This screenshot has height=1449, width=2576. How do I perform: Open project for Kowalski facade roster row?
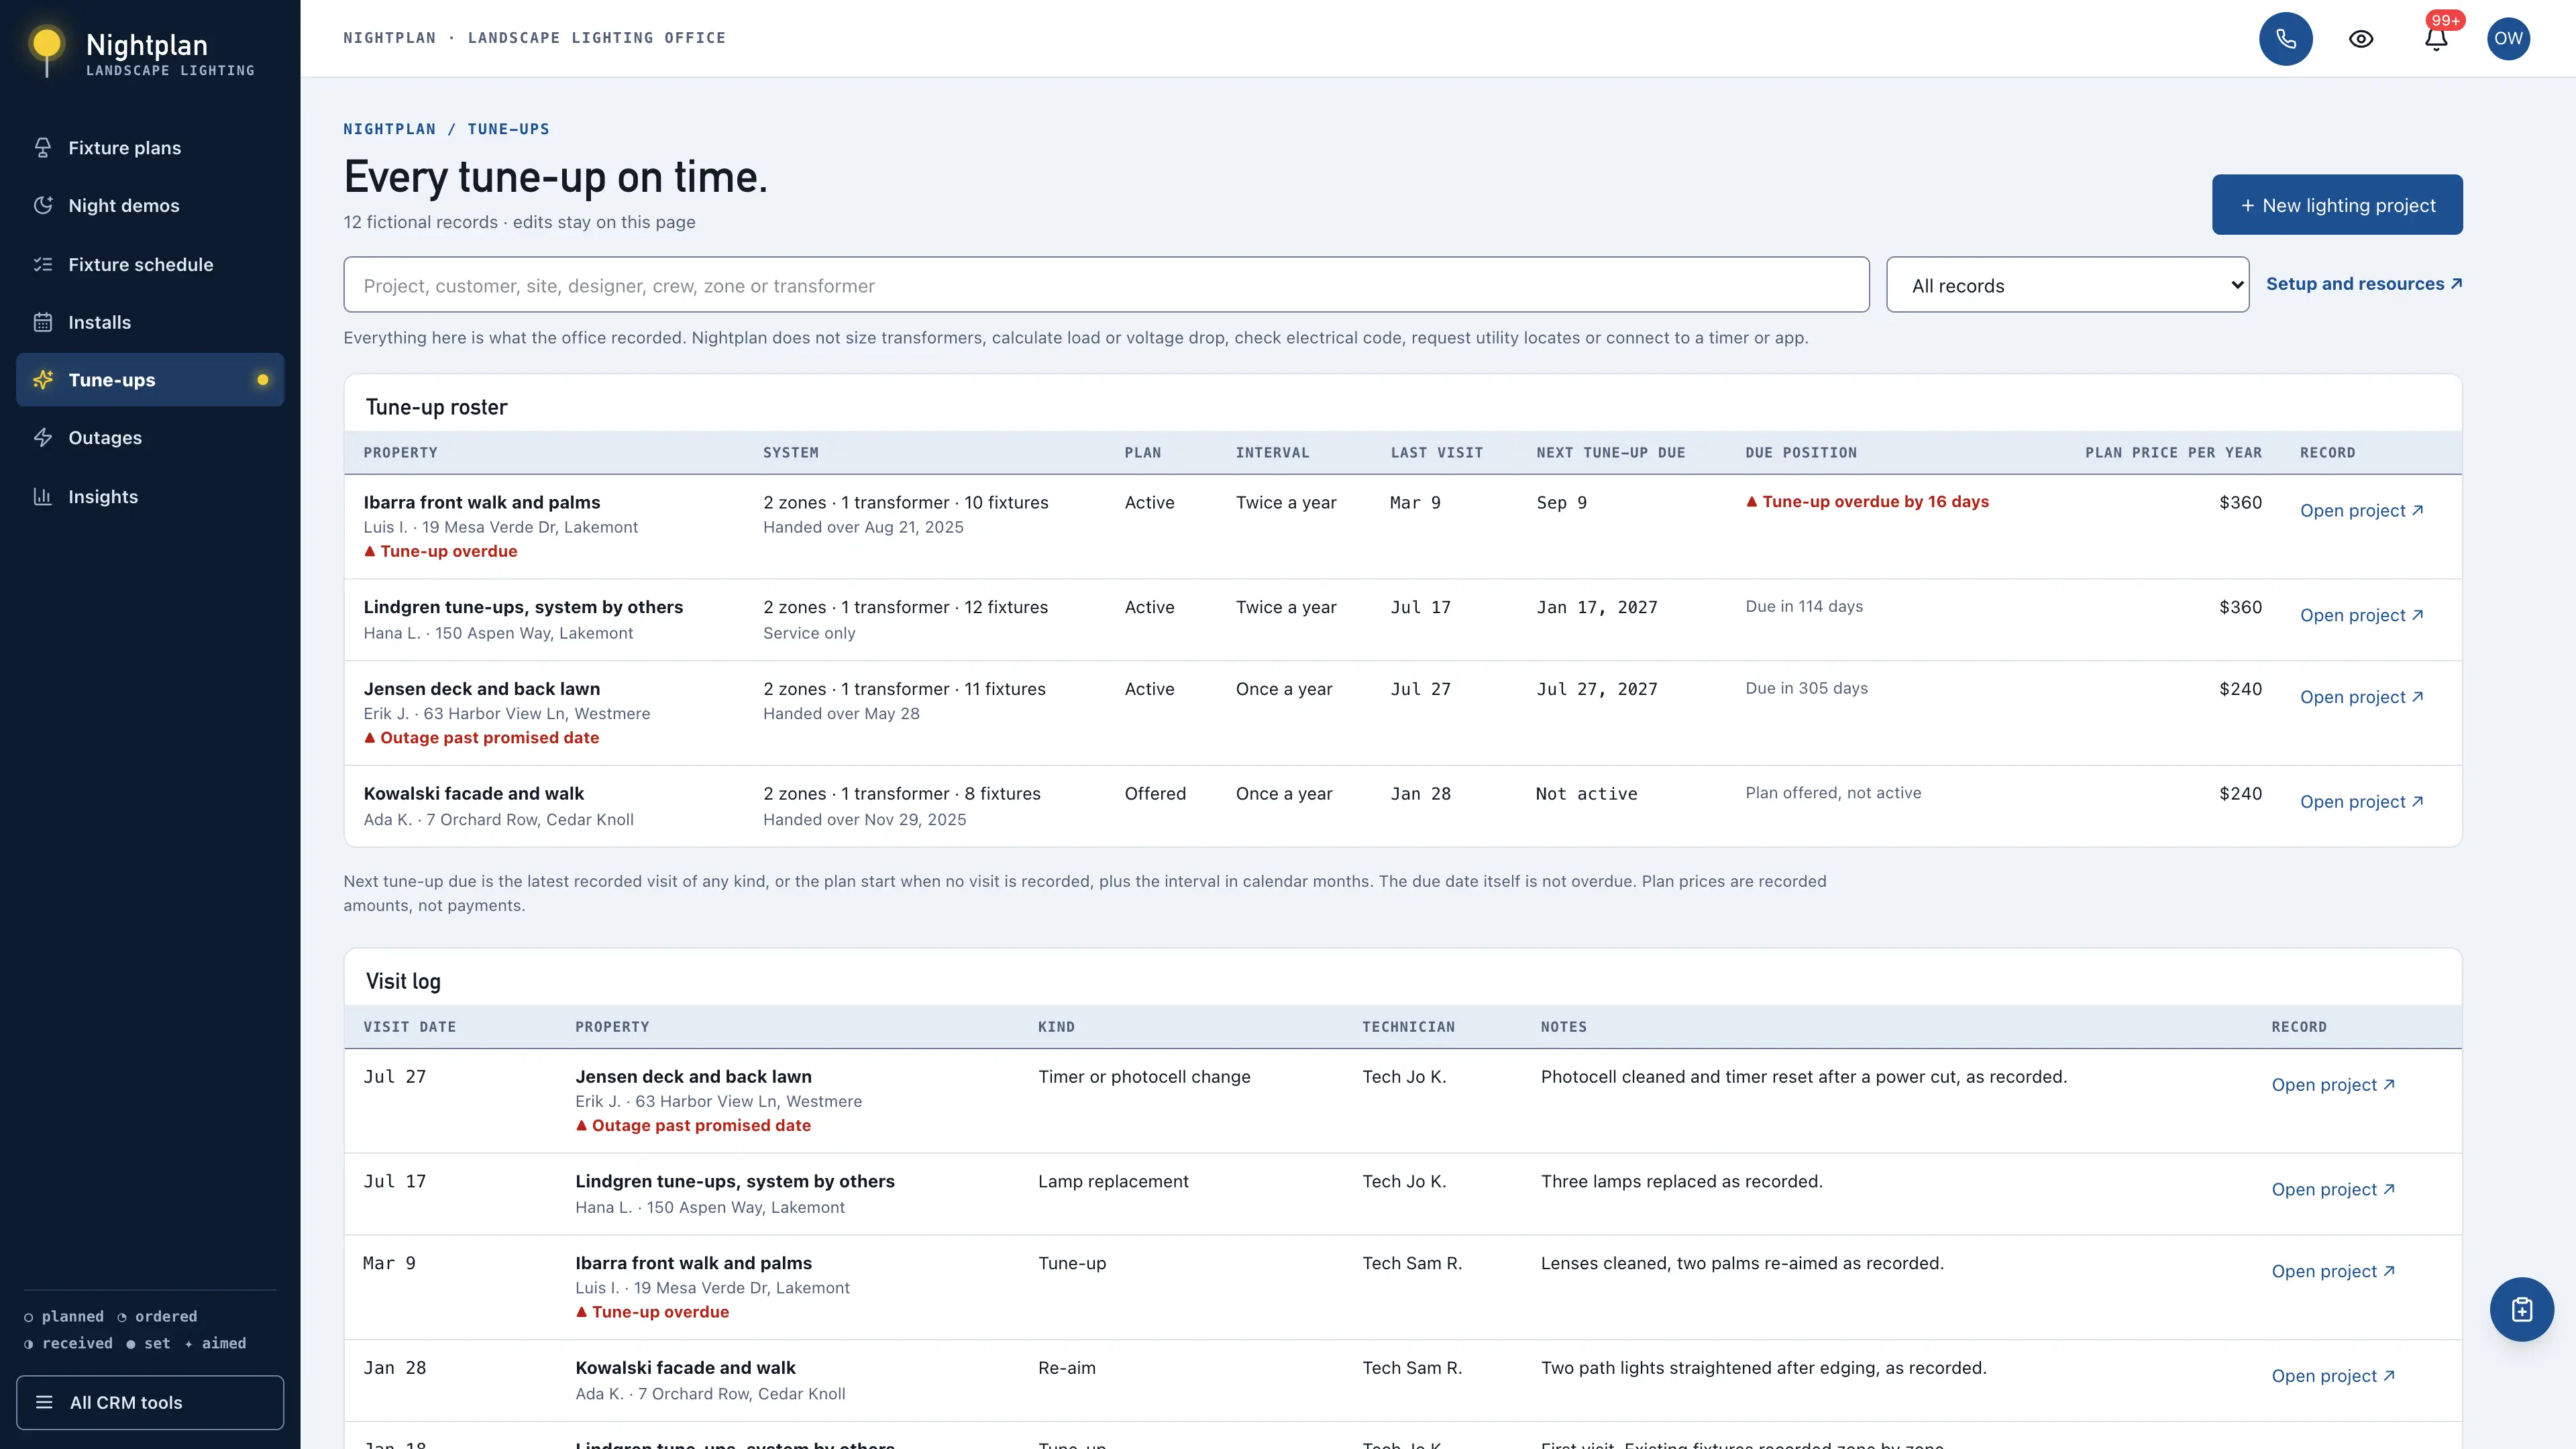[x=2361, y=802]
